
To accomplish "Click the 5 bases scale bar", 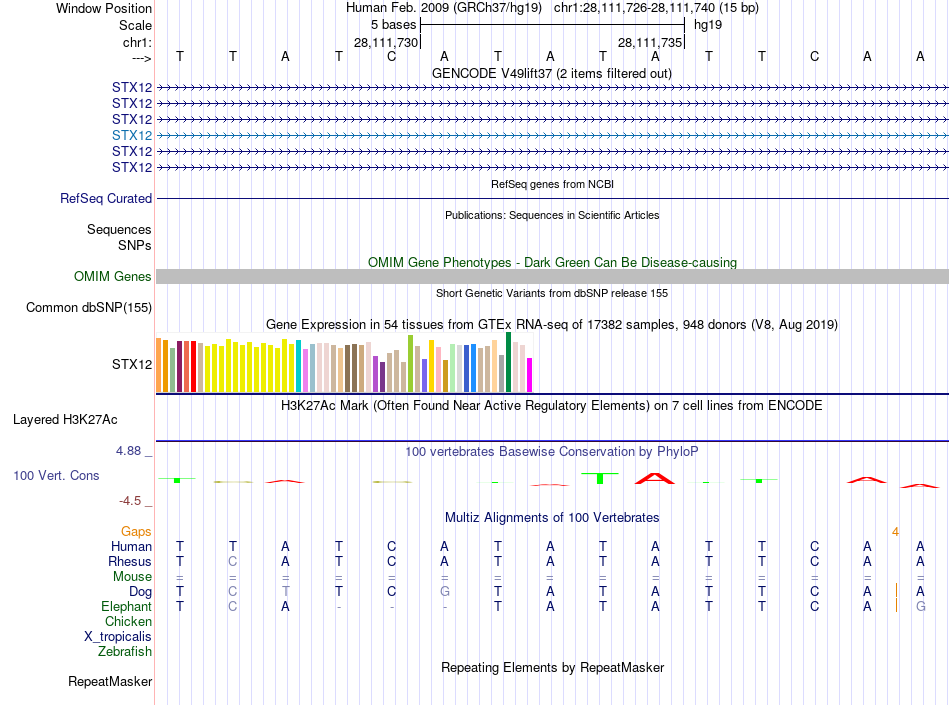I will click(552, 25).
